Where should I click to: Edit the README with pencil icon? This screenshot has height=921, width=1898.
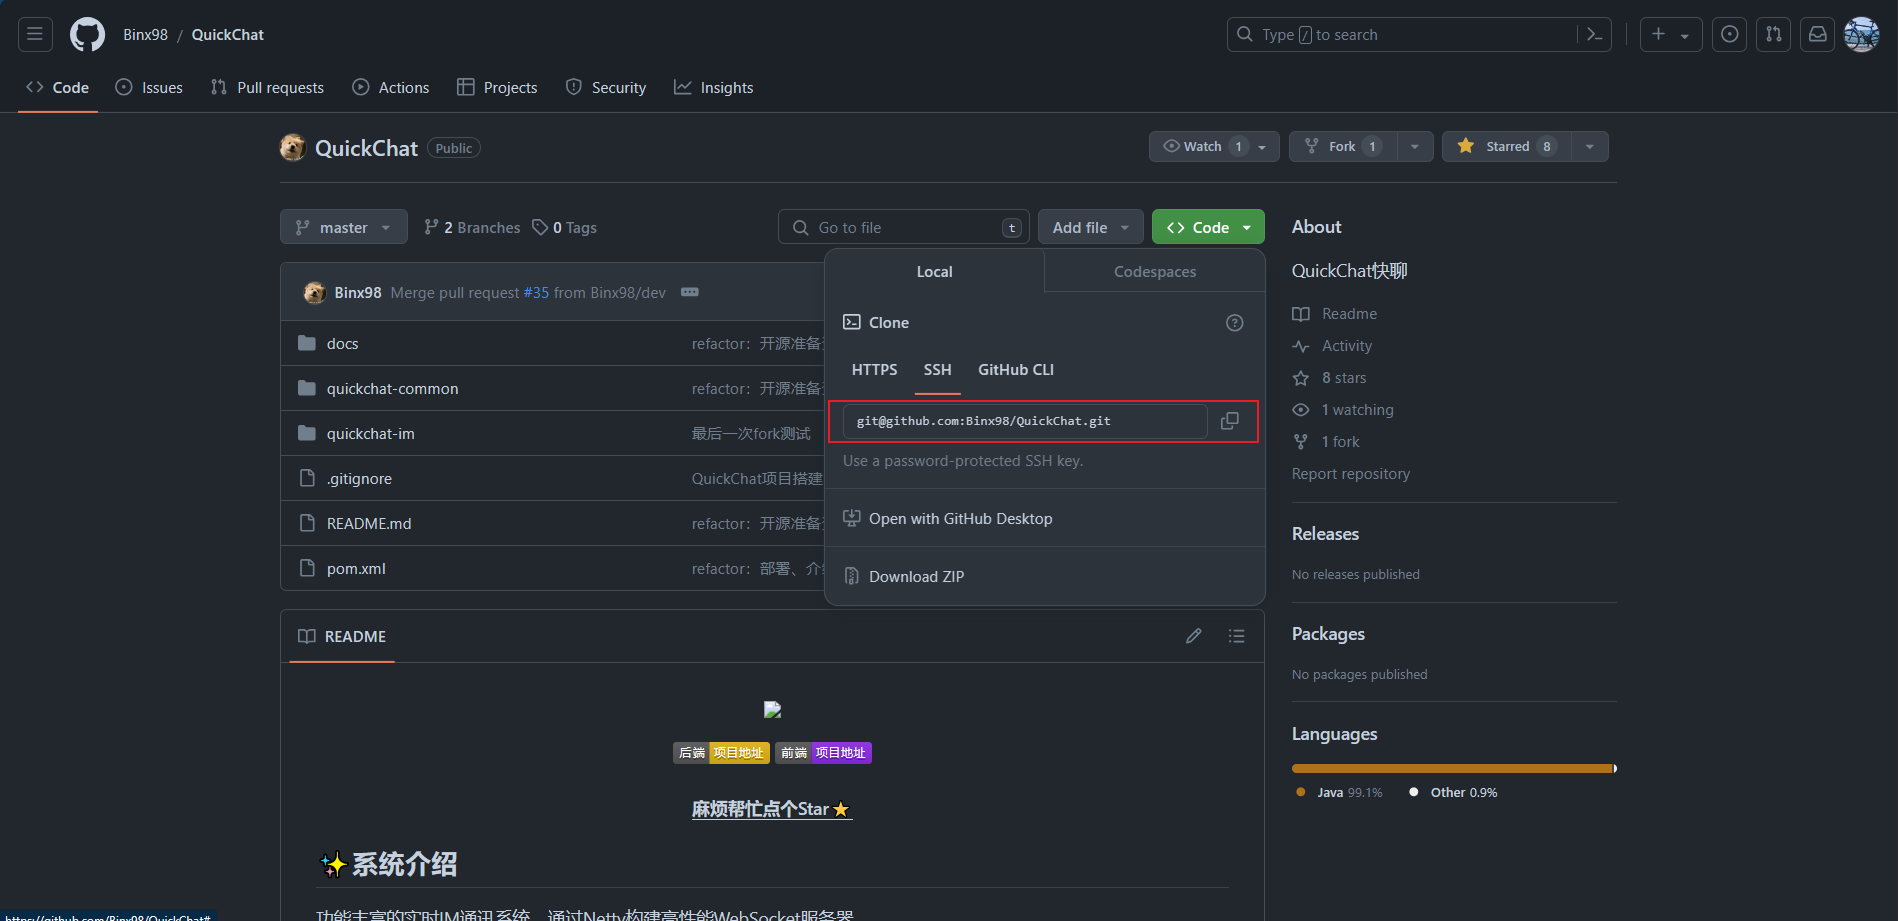[1194, 636]
